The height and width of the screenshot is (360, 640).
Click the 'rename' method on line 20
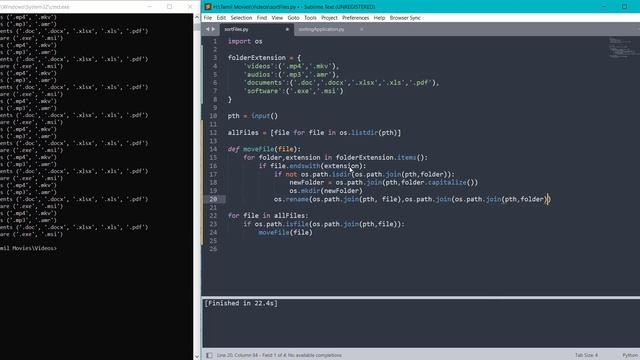(x=297, y=199)
